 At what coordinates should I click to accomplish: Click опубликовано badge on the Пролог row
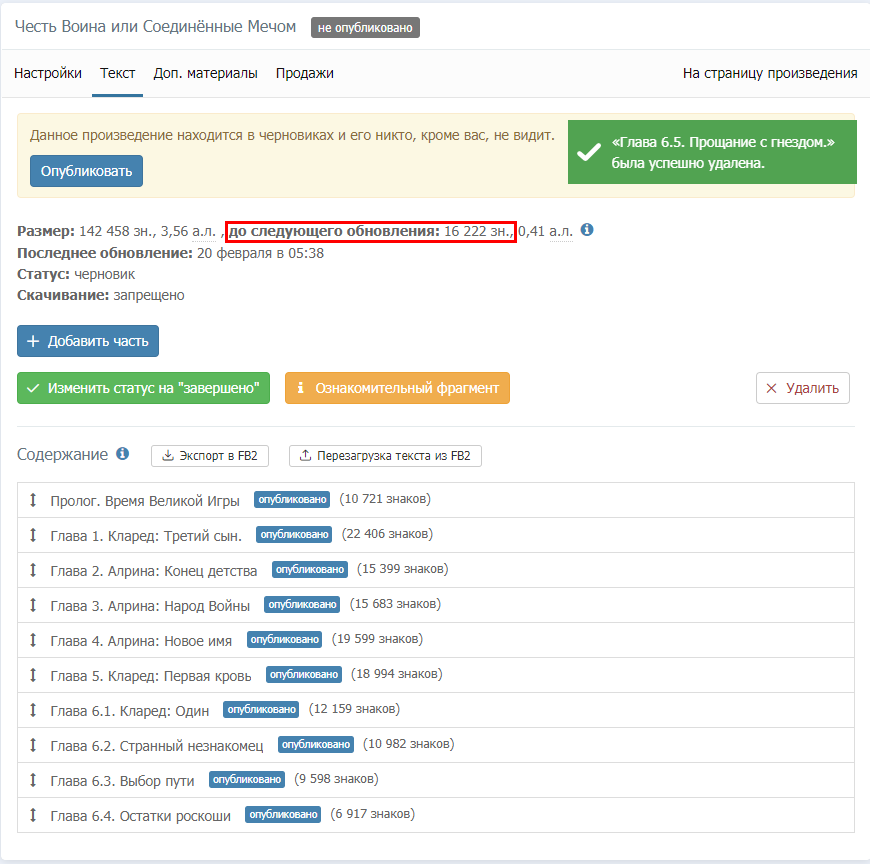click(x=292, y=499)
